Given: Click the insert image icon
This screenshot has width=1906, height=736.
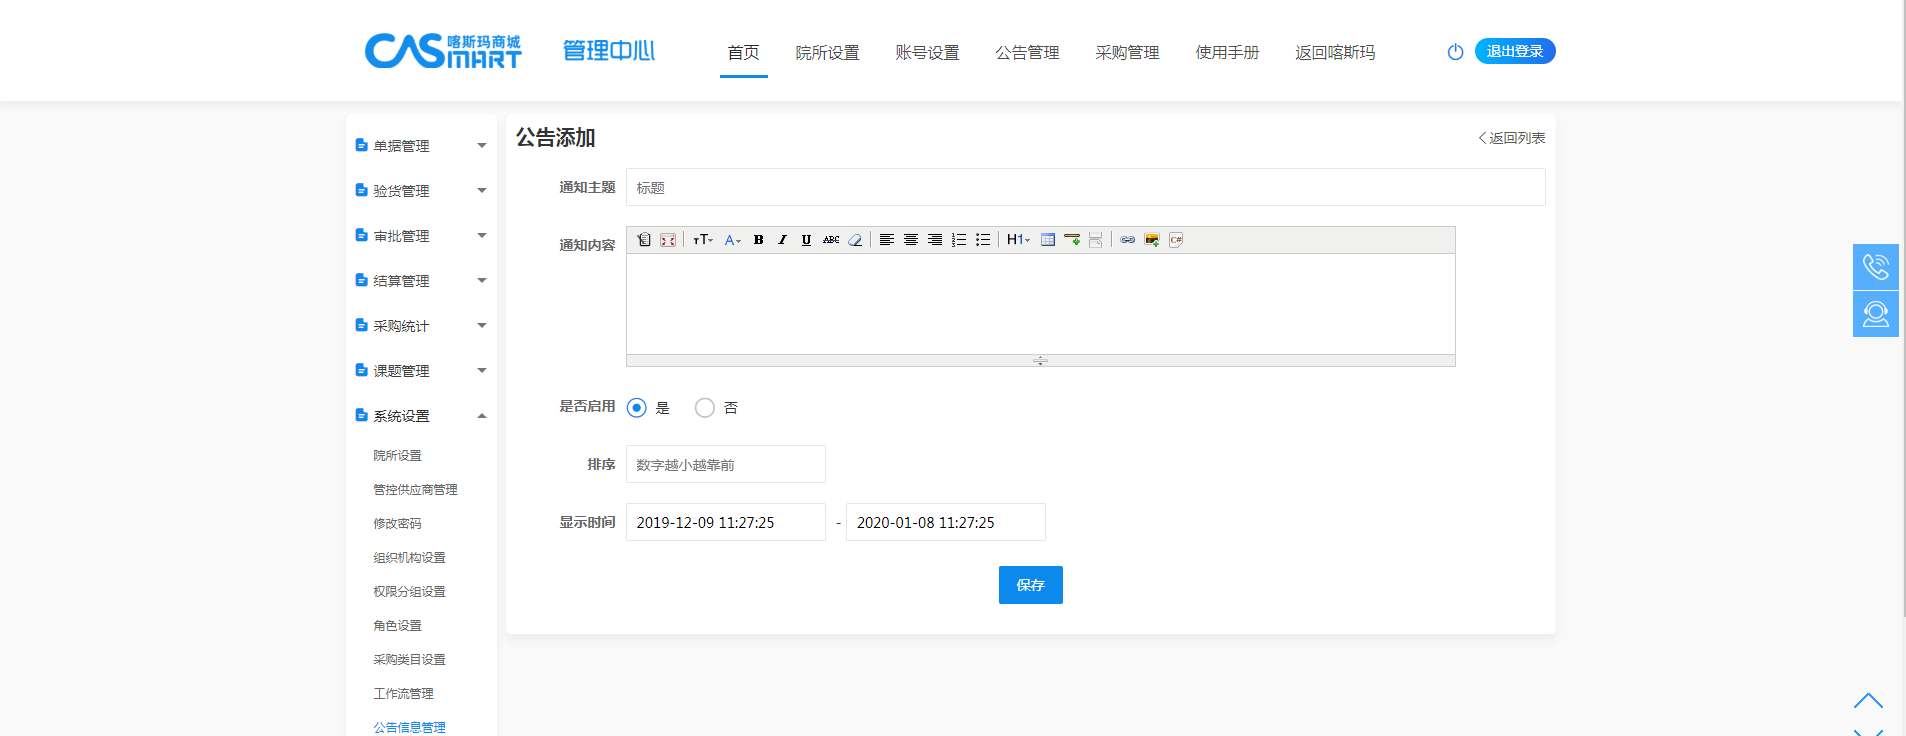Looking at the screenshot, I should point(1151,240).
